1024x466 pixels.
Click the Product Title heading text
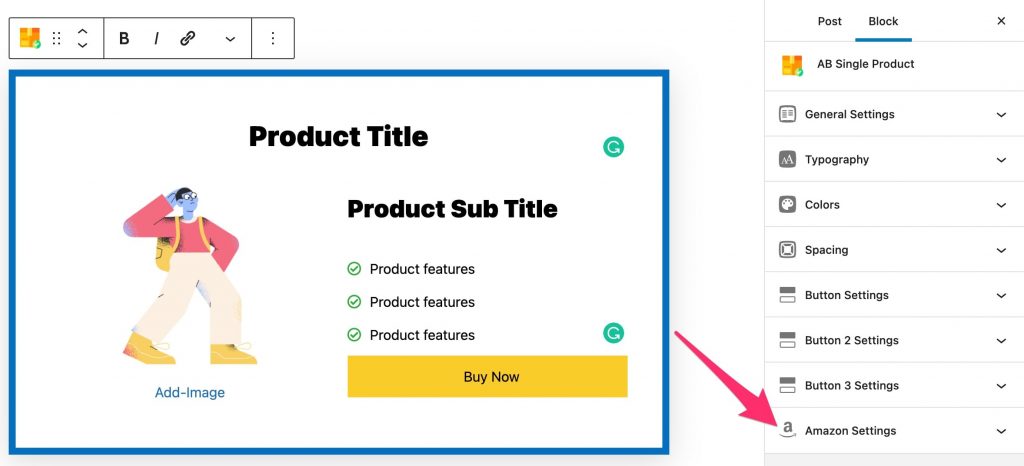pos(338,136)
